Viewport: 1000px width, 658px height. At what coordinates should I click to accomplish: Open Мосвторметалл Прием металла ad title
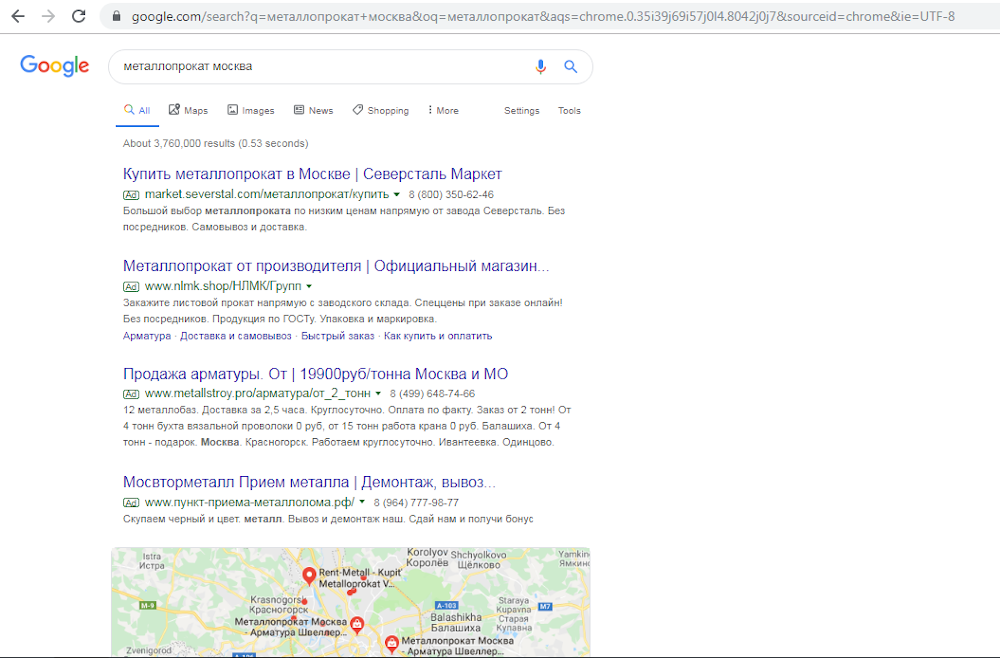pos(309,482)
